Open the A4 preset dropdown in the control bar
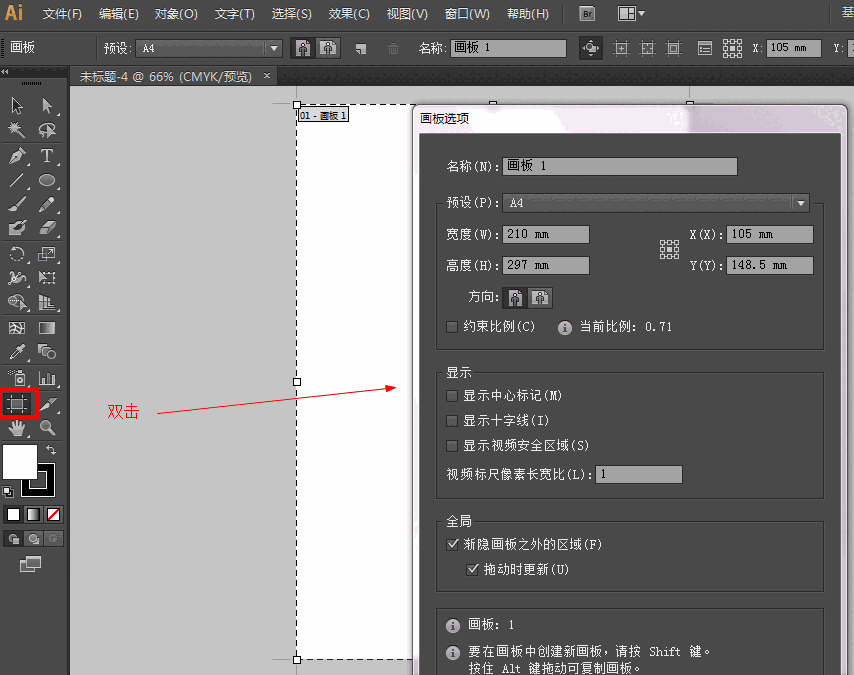This screenshot has height=675, width=854. (x=272, y=47)
